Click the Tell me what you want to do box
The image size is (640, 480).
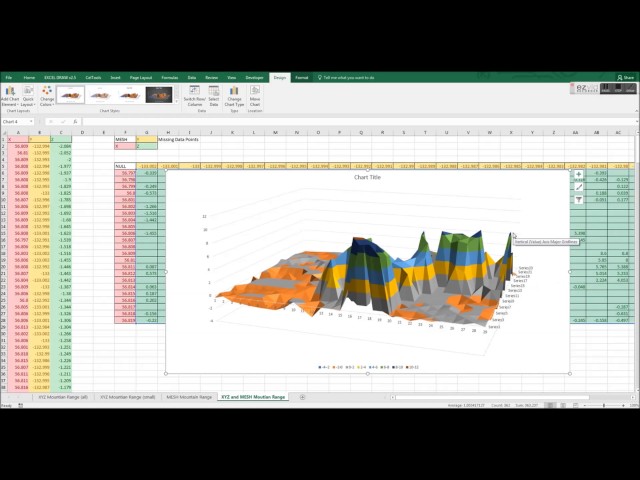point(346,78)
